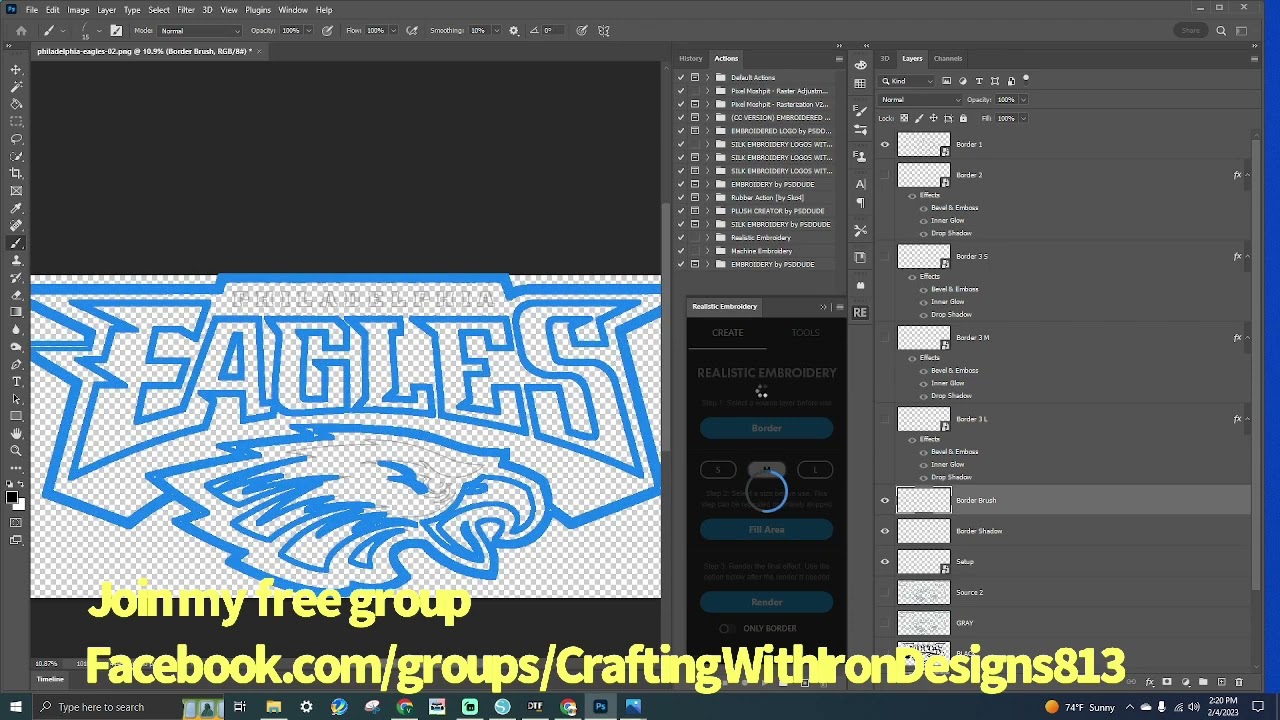Viewport: 1280px width, 720px height.
Task: Click the Render button
Action: point(767,603)
